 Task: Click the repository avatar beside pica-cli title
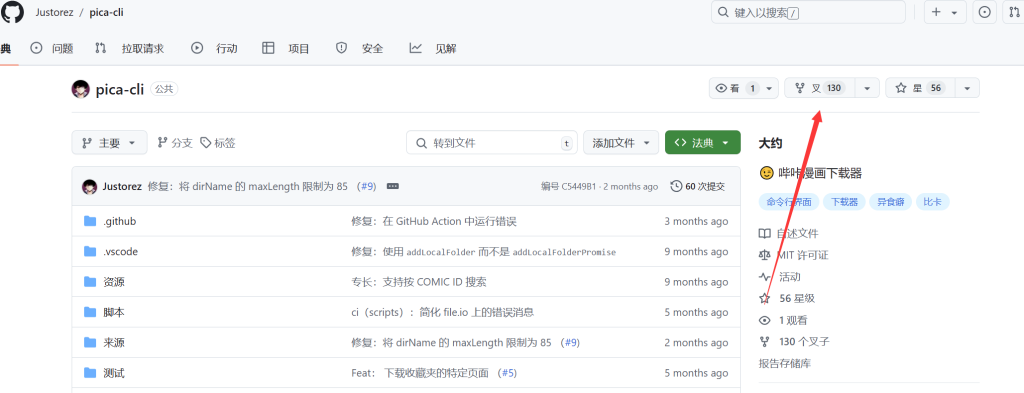[80, 89]
